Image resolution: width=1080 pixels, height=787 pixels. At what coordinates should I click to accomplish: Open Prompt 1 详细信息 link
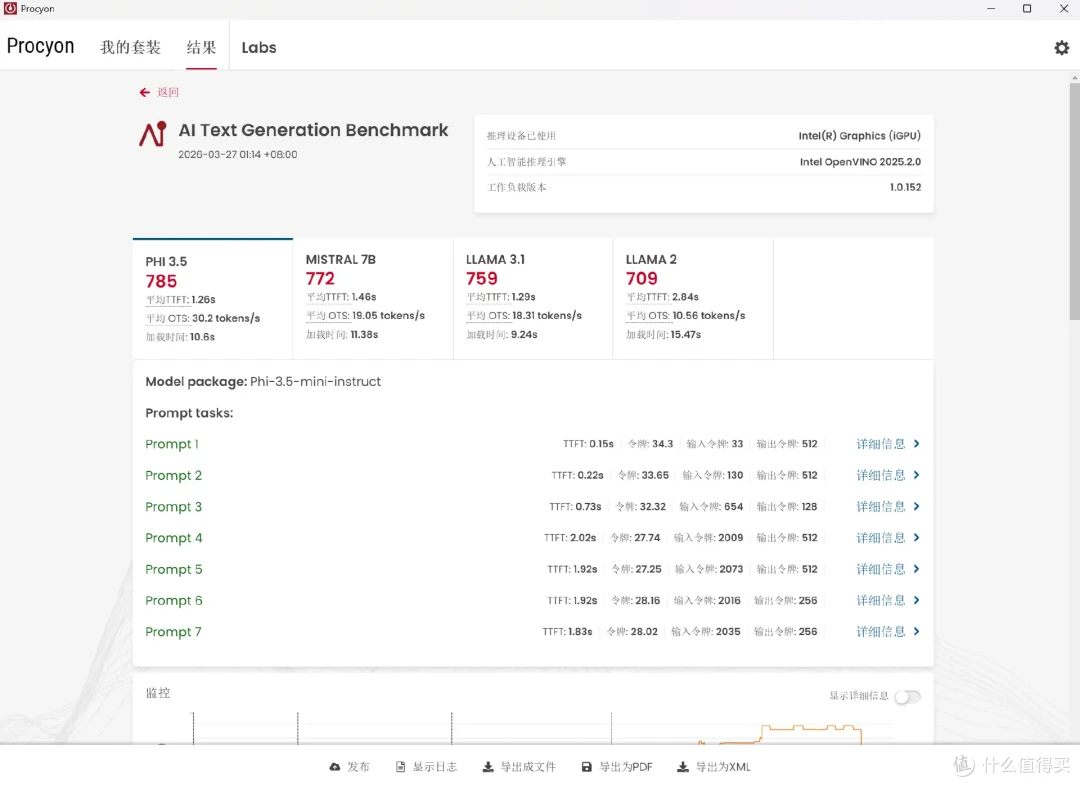[880, 444]
